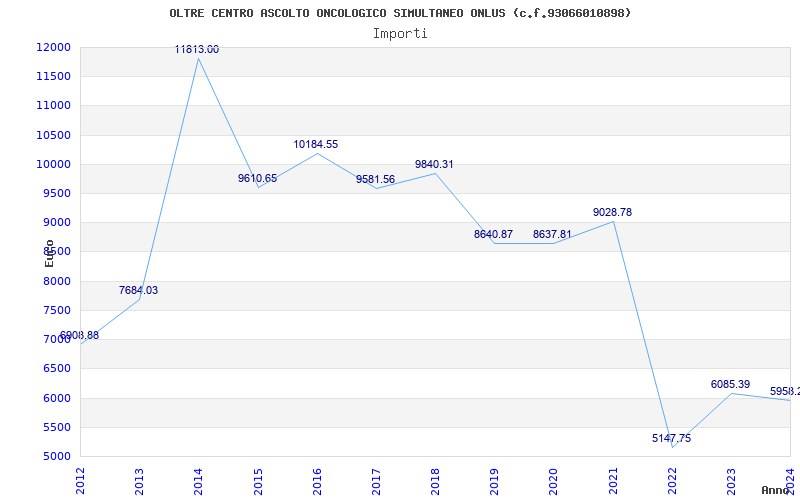
Task: Click the 11813.00 peak data label
Action: 197,49
